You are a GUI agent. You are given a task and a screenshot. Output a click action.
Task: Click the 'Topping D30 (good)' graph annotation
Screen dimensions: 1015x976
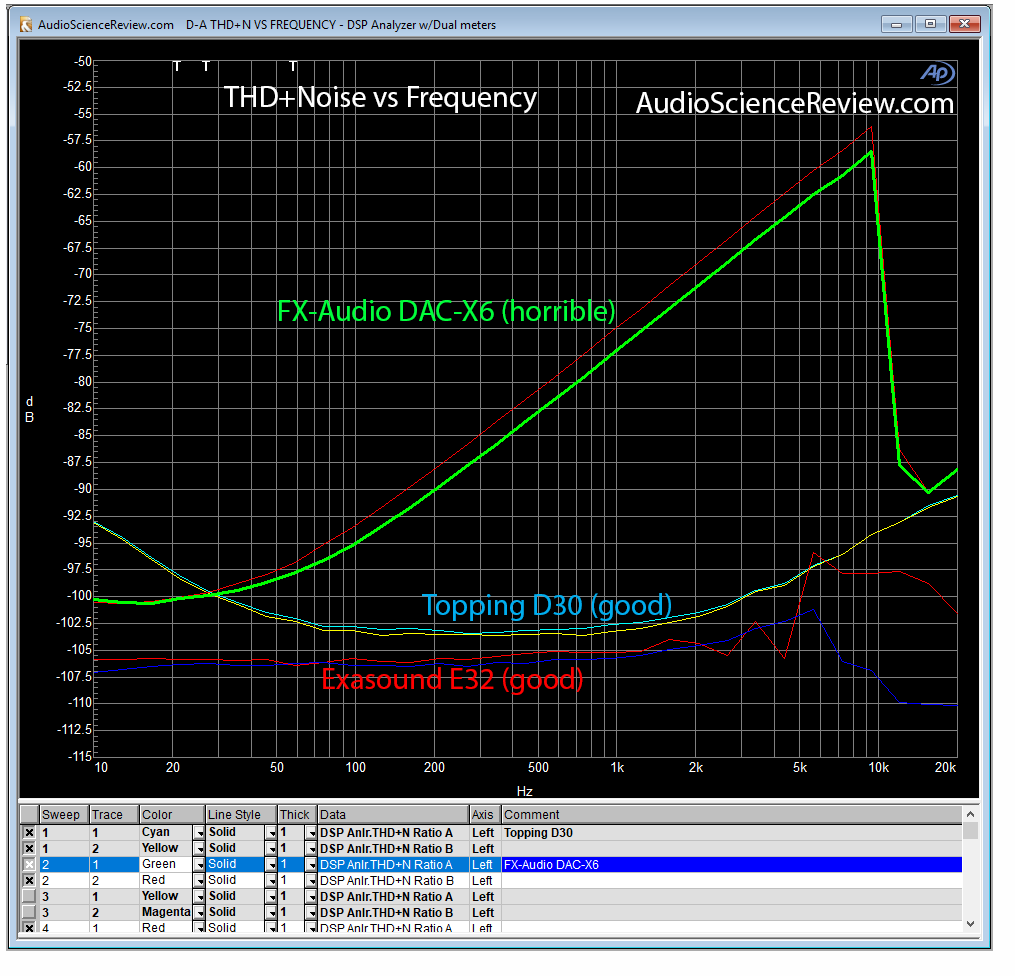tap(547, 606)
